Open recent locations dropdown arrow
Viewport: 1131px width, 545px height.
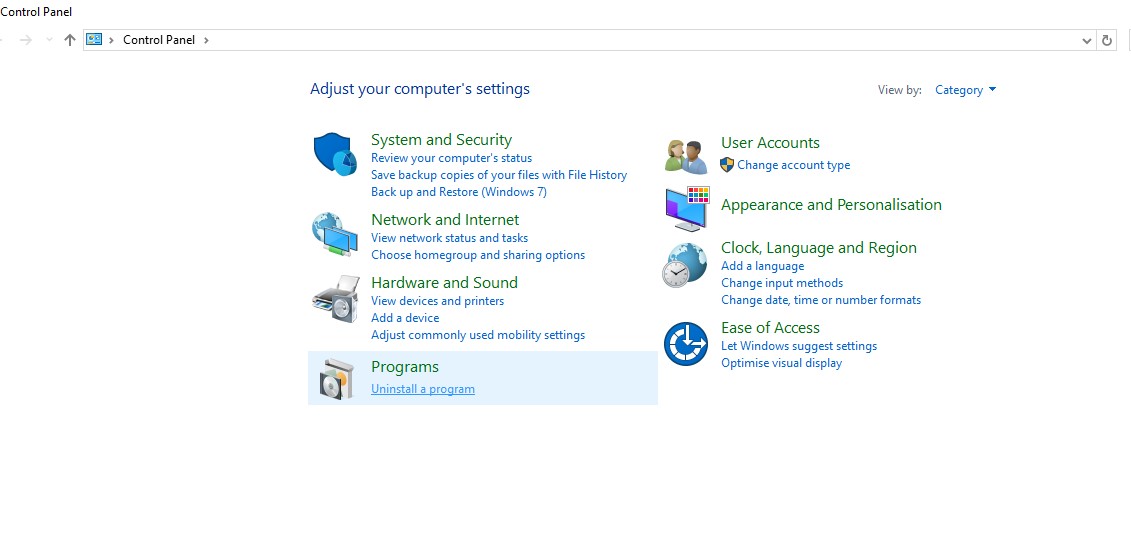point(49,40)
